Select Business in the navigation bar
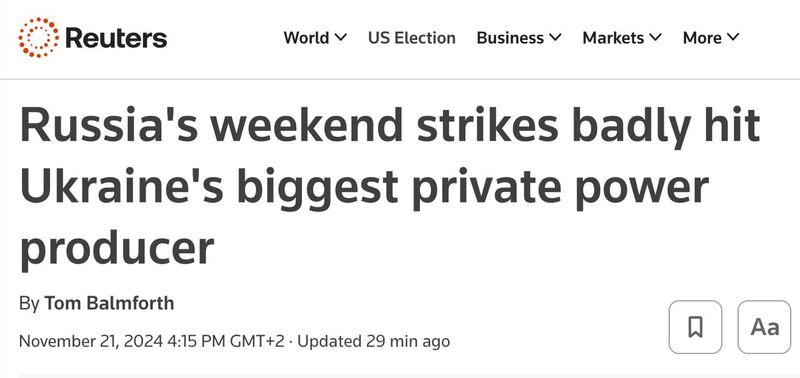 [510, 38]
